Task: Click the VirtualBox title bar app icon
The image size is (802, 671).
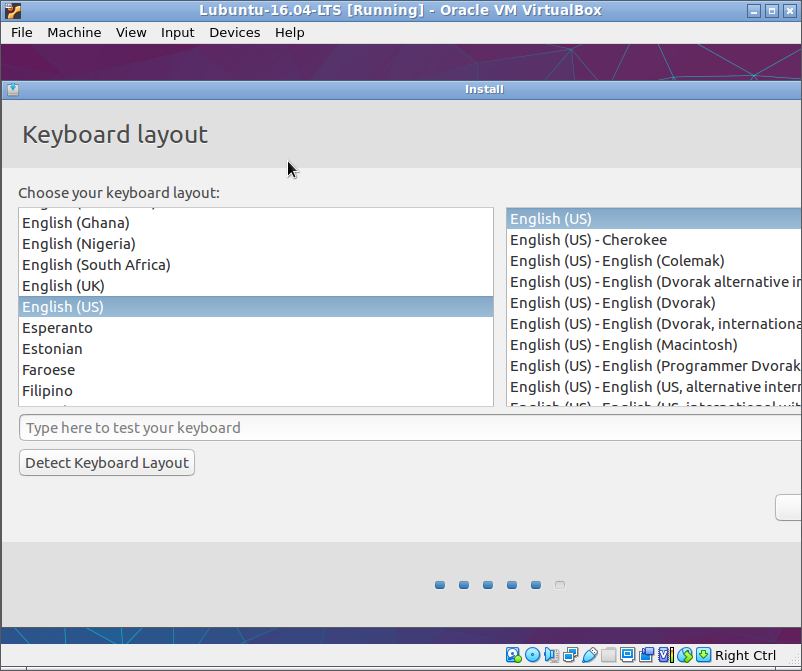Action: (x=13, y=11)
